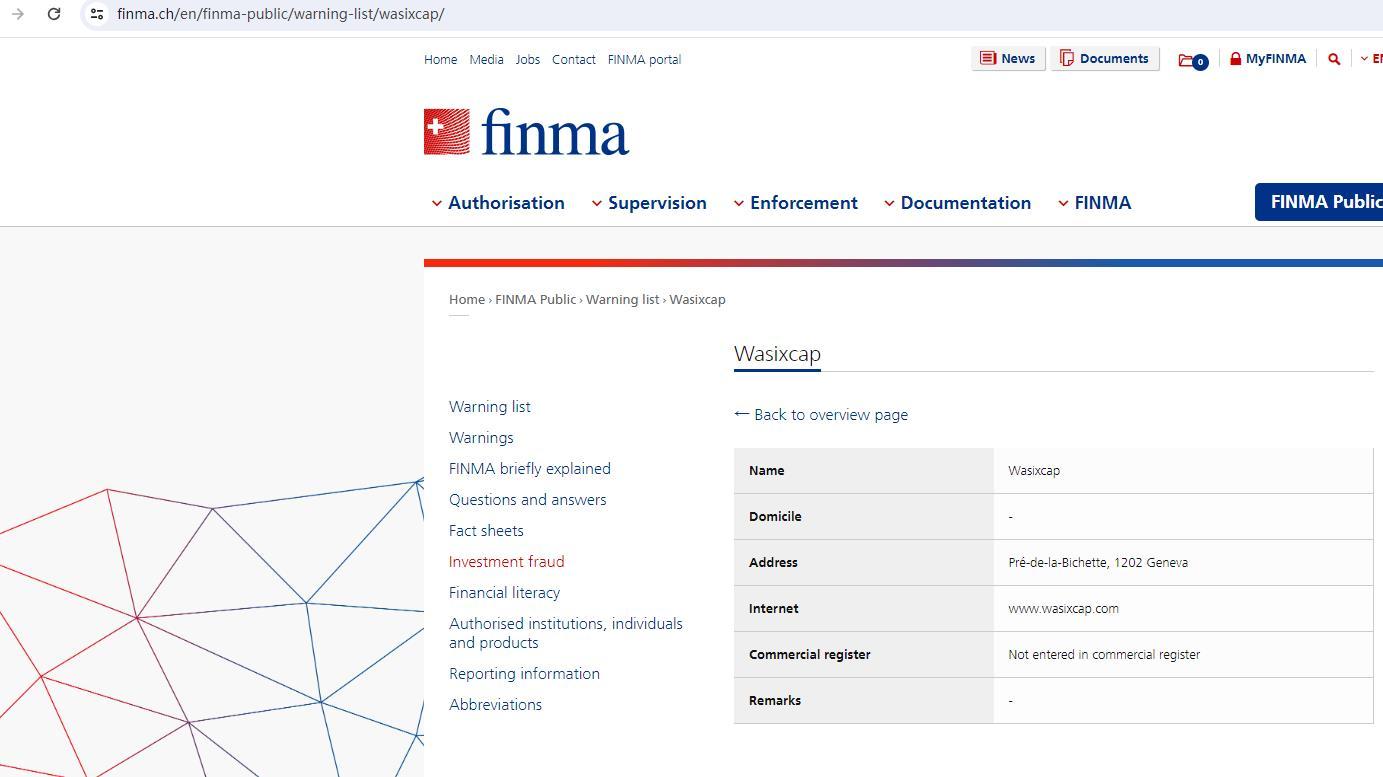
Task: Open Authorised institutions, individuals and products
Action: coord(566,633)
